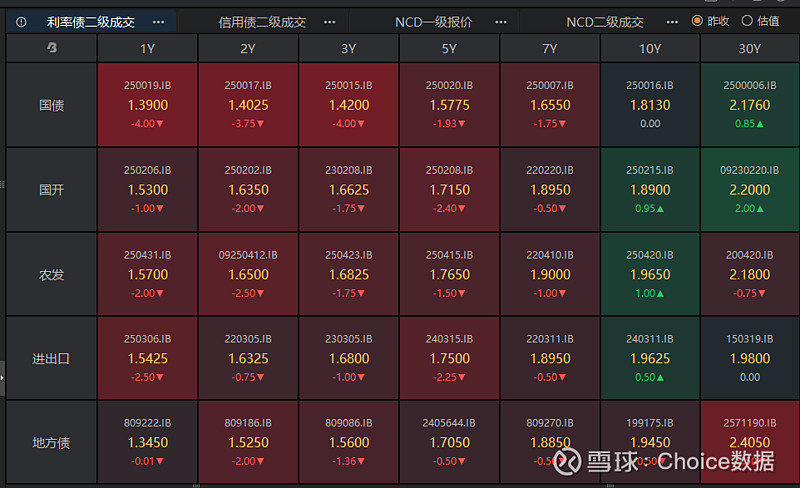Click the 10Y column header

(650, 48)
